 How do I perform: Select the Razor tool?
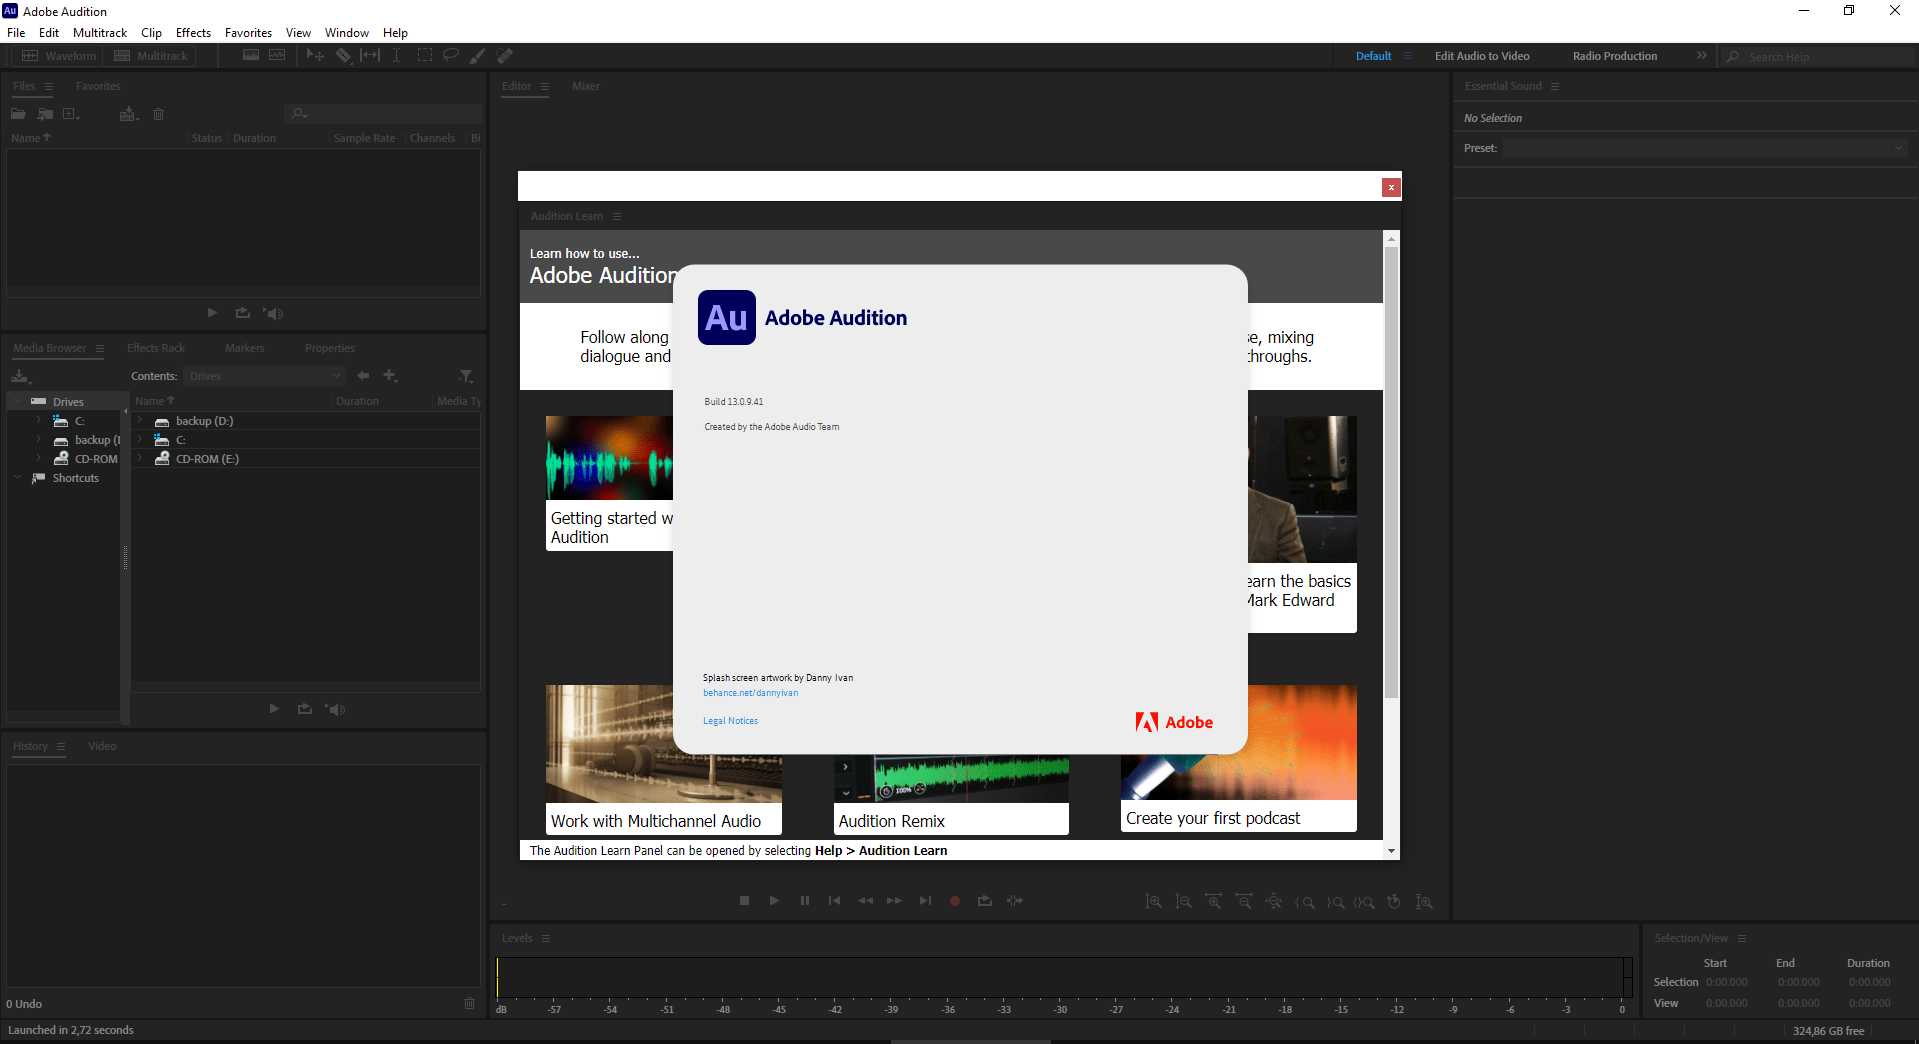(x=343, y=55)
